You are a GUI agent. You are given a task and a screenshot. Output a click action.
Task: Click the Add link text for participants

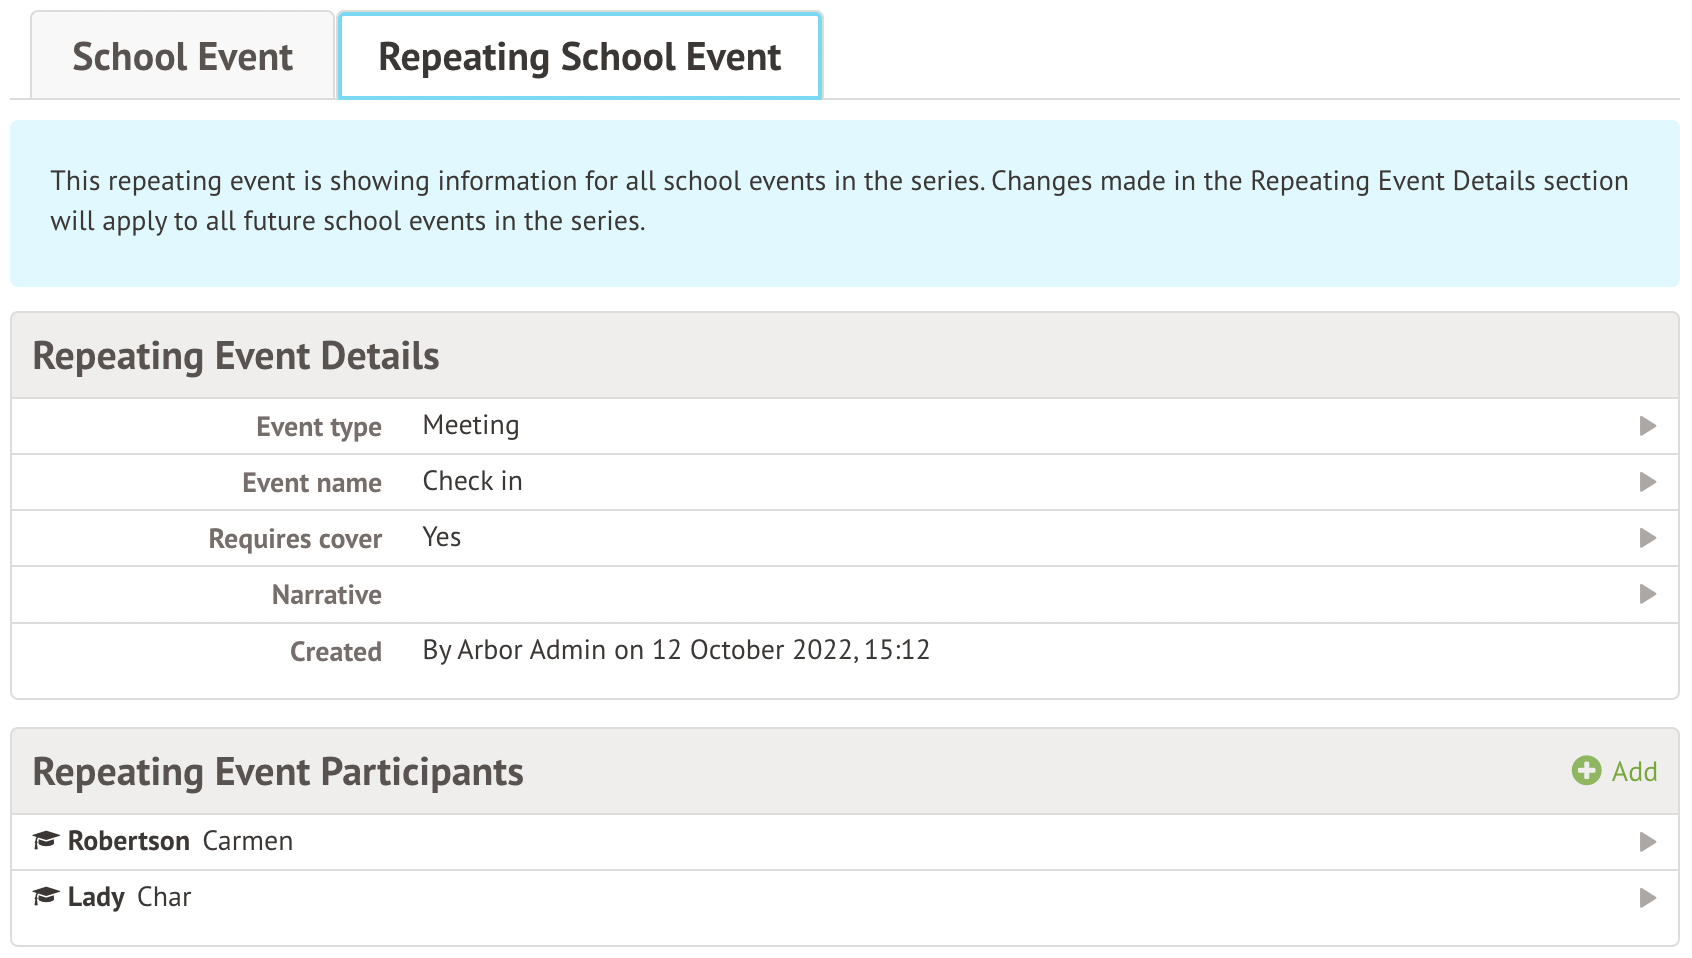click(x=1634, y=771)
